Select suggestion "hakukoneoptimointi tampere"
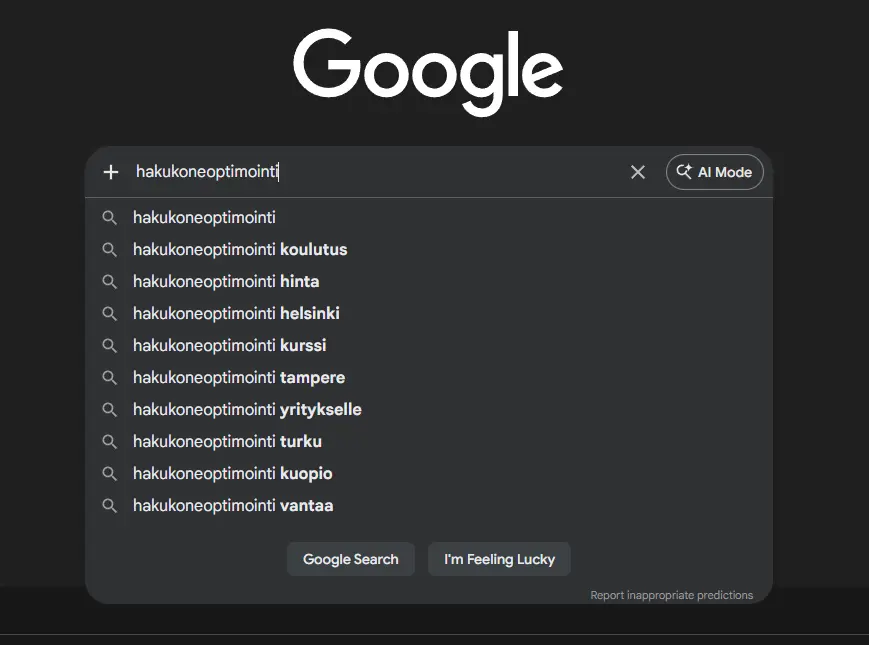The image size is (869, 645). tap(238, 377)
